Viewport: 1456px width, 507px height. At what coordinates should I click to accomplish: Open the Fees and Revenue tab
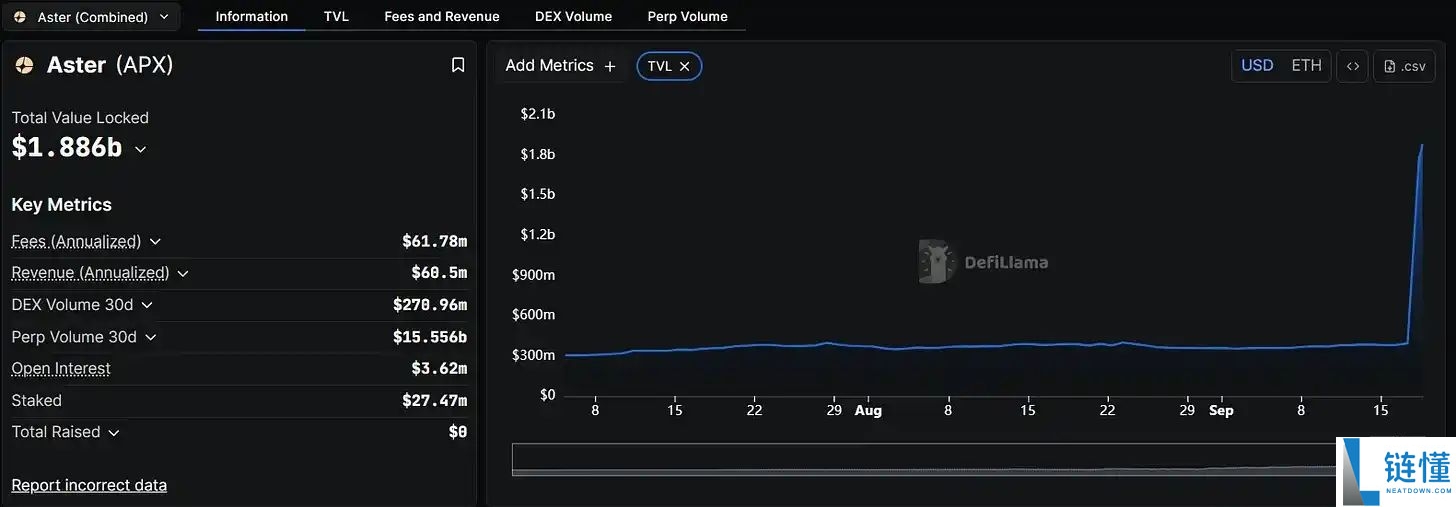[x=442, y=16]
